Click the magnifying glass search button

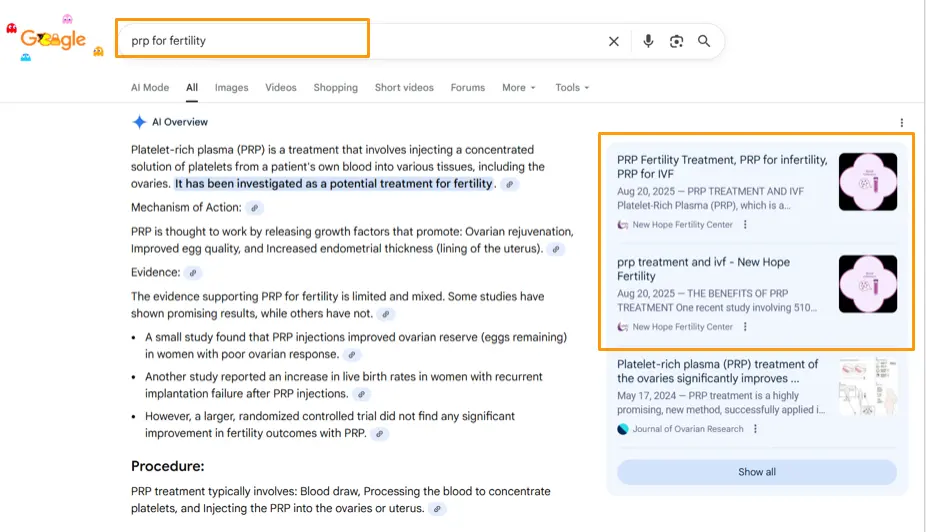pyautogui.click(x=704, y=41)
